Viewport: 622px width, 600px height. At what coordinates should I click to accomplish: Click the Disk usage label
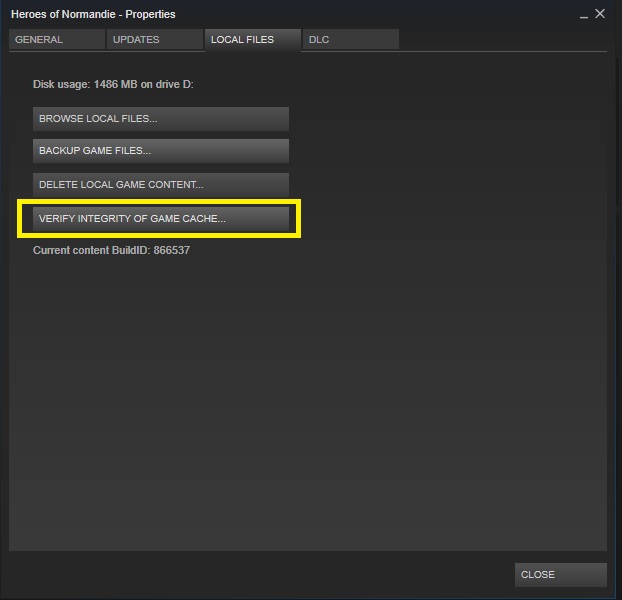click(x=61, y=85)
